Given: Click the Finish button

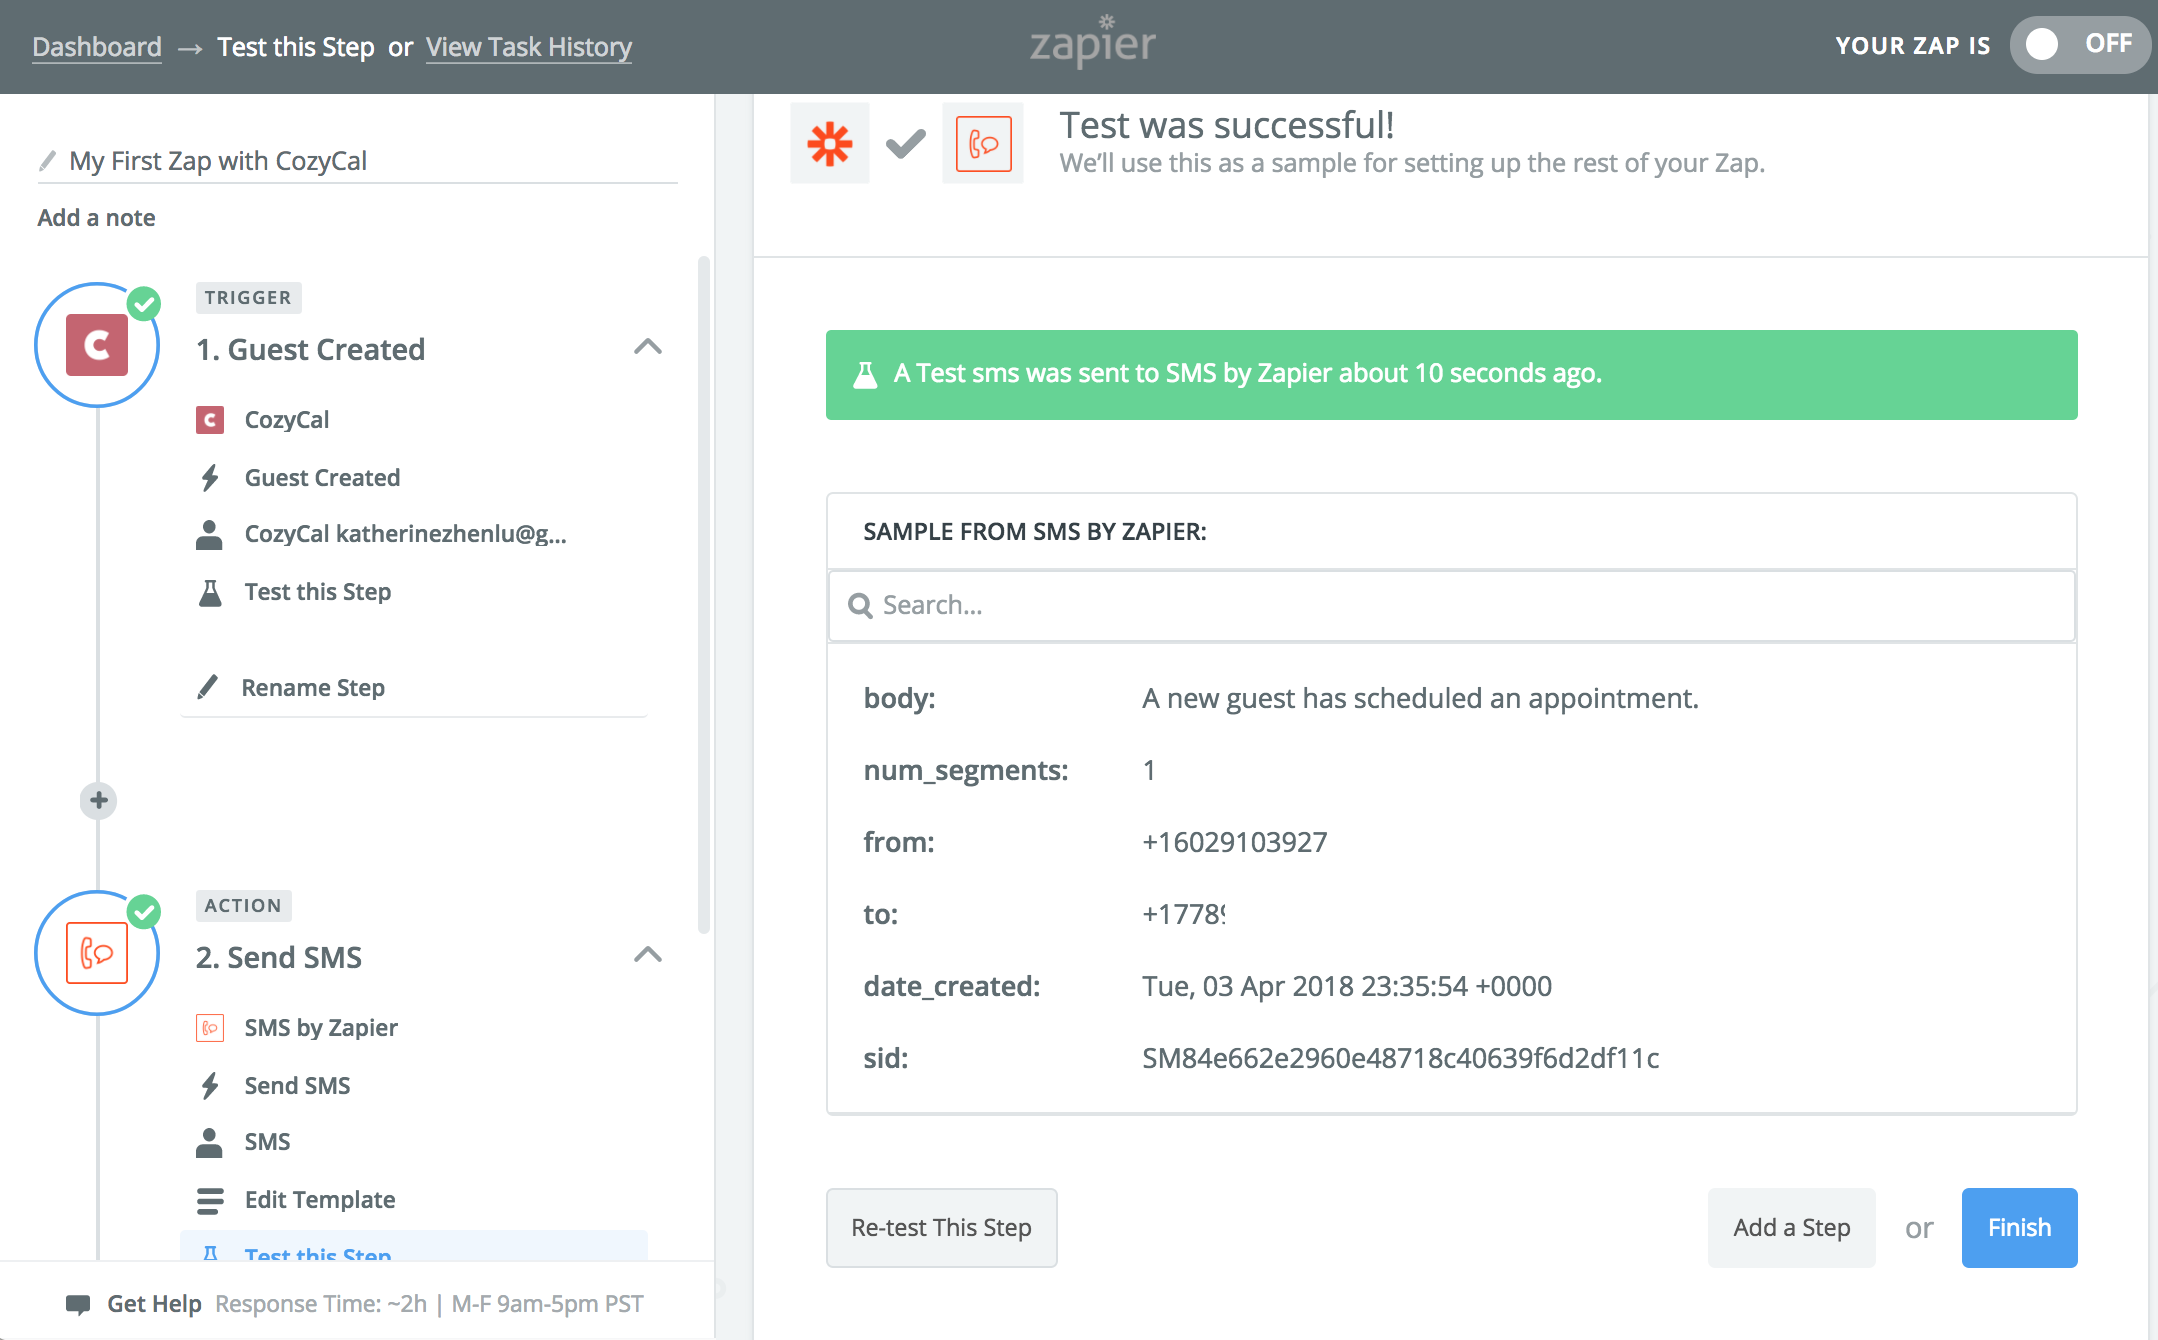Looking at the screenshot, I should (2018, 1228).
